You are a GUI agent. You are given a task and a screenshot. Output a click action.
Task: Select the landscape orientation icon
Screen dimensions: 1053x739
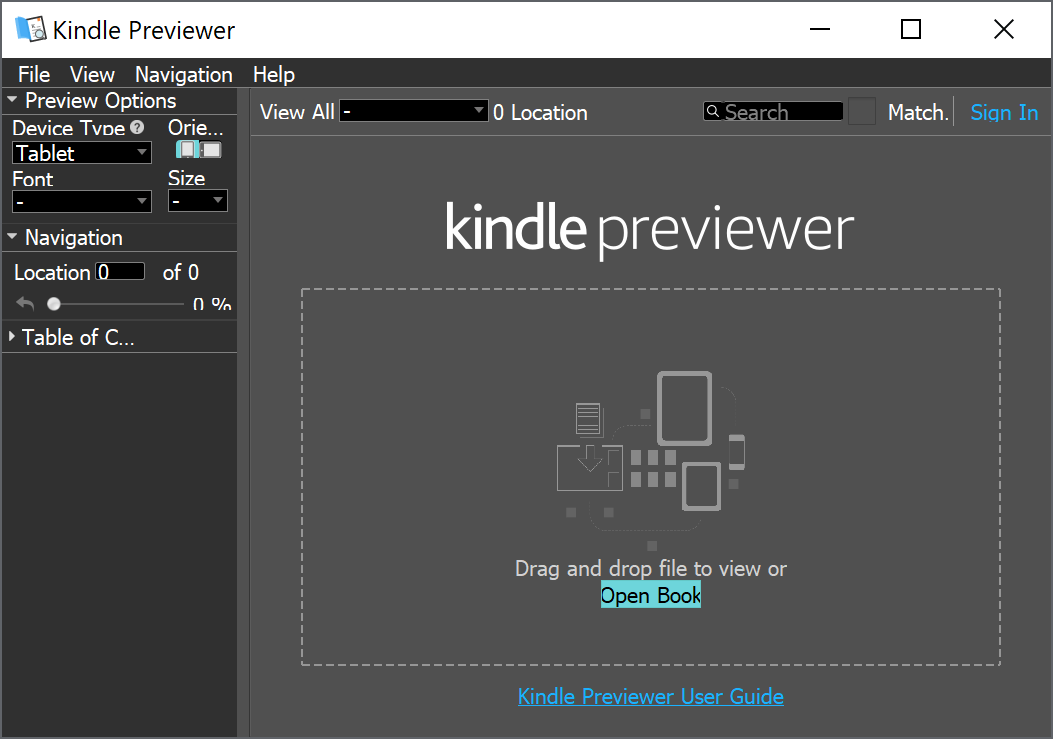pyautogui.click(x=211, y=150)
